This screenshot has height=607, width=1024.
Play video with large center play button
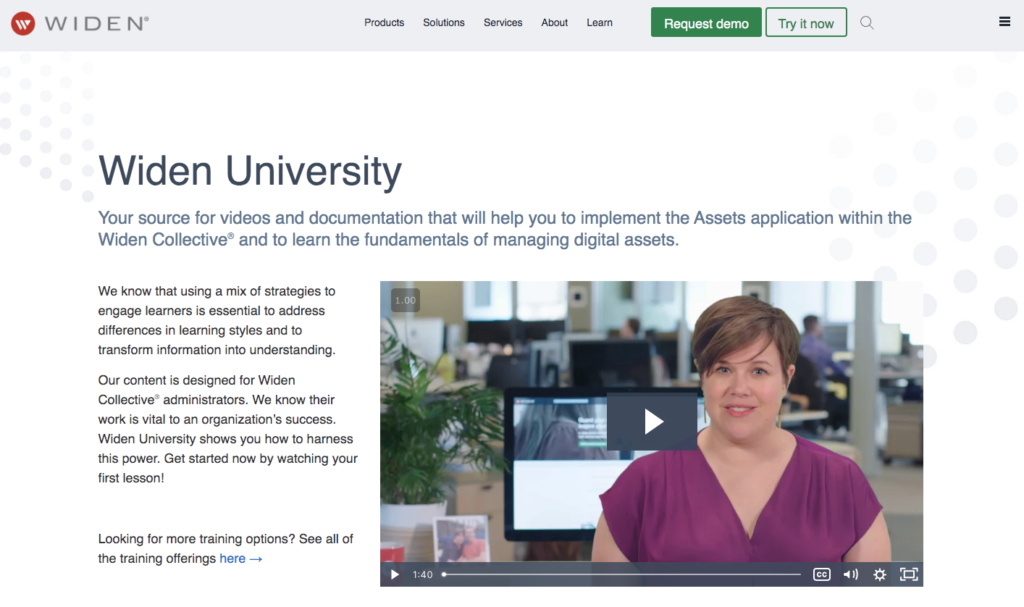point(652,421)
